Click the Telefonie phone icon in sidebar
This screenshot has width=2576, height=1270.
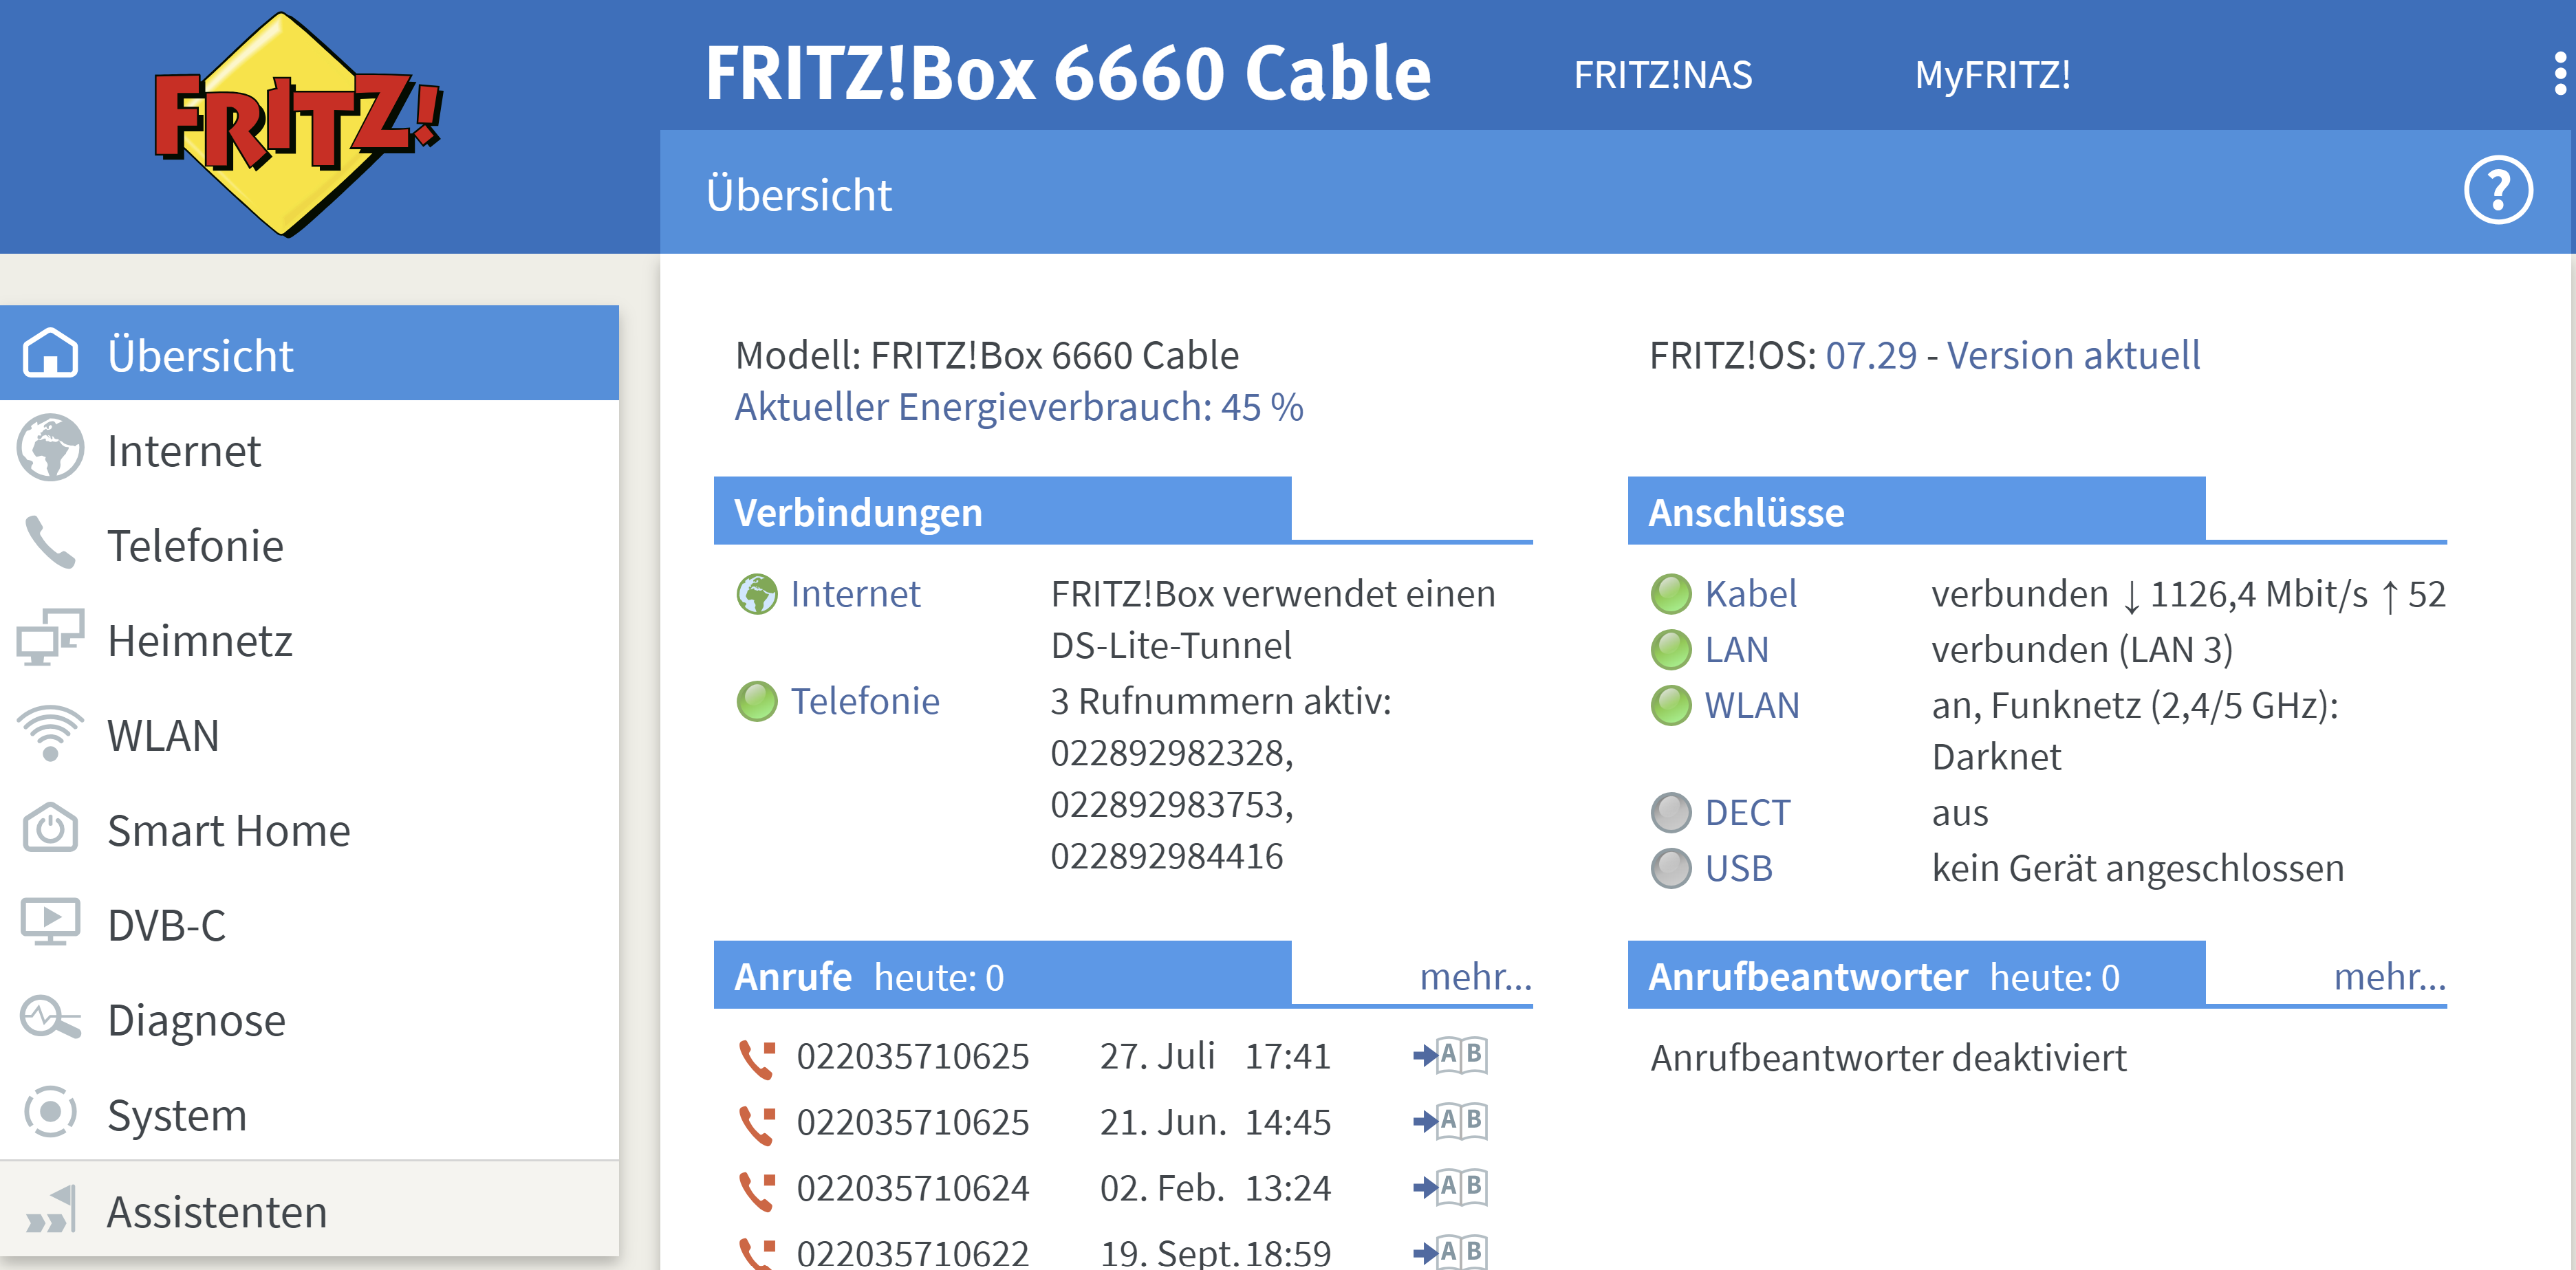[x=49, y=544]
